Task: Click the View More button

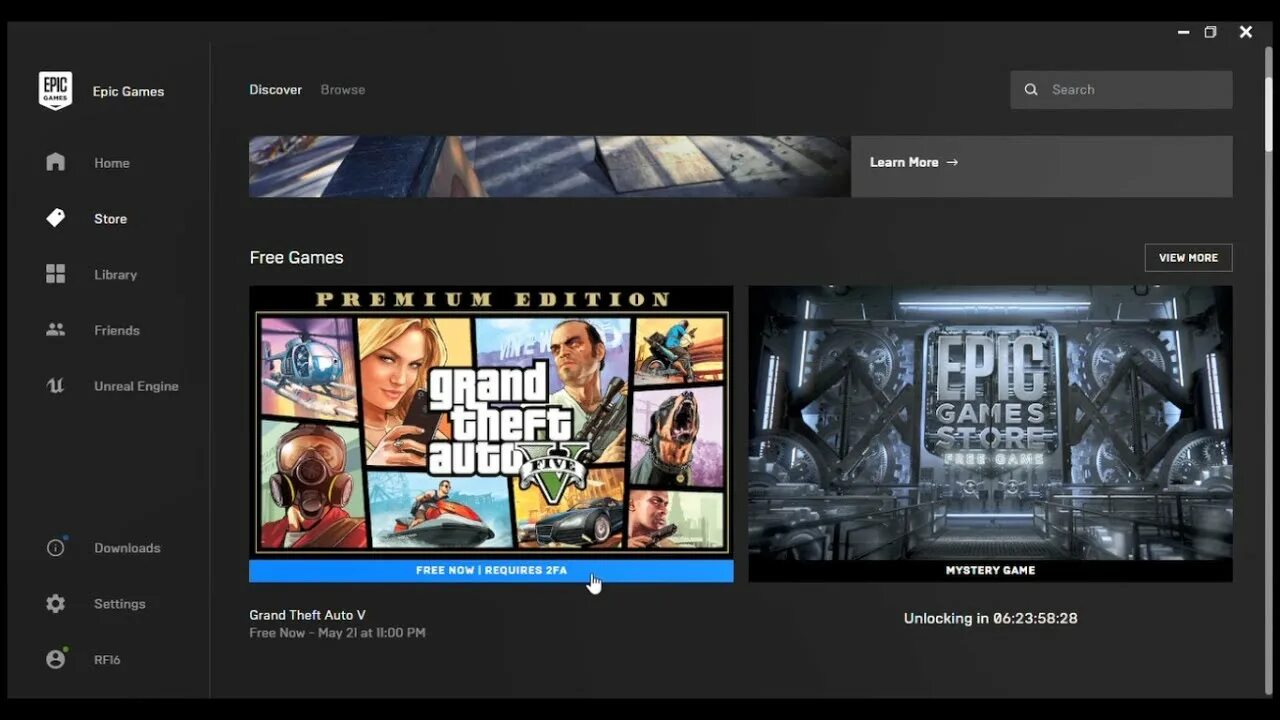Action: (x=1188, y=257)
